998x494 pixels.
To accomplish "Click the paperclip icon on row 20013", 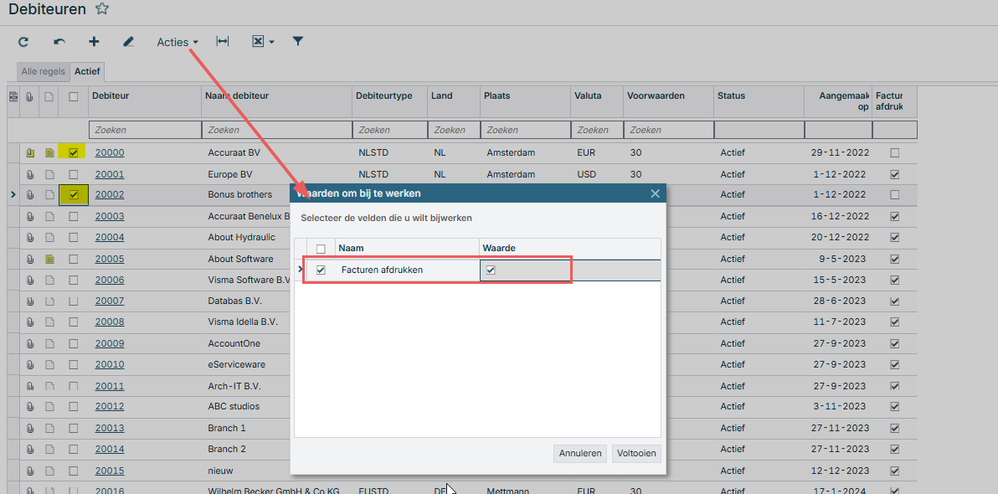I will click(x=30, y=428).
